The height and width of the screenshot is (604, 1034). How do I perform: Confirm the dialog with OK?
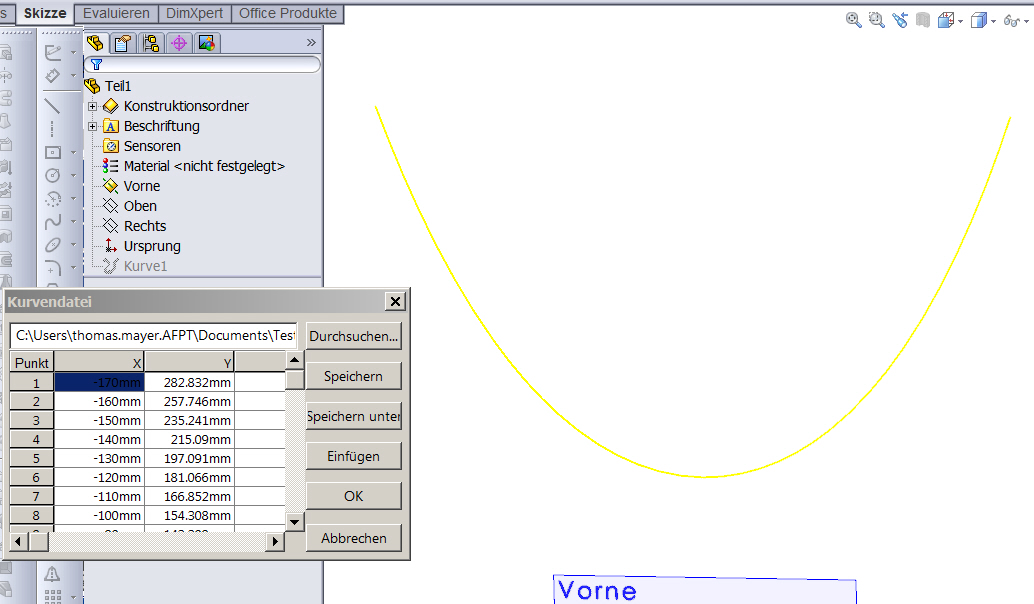click(x=353, y=496)
